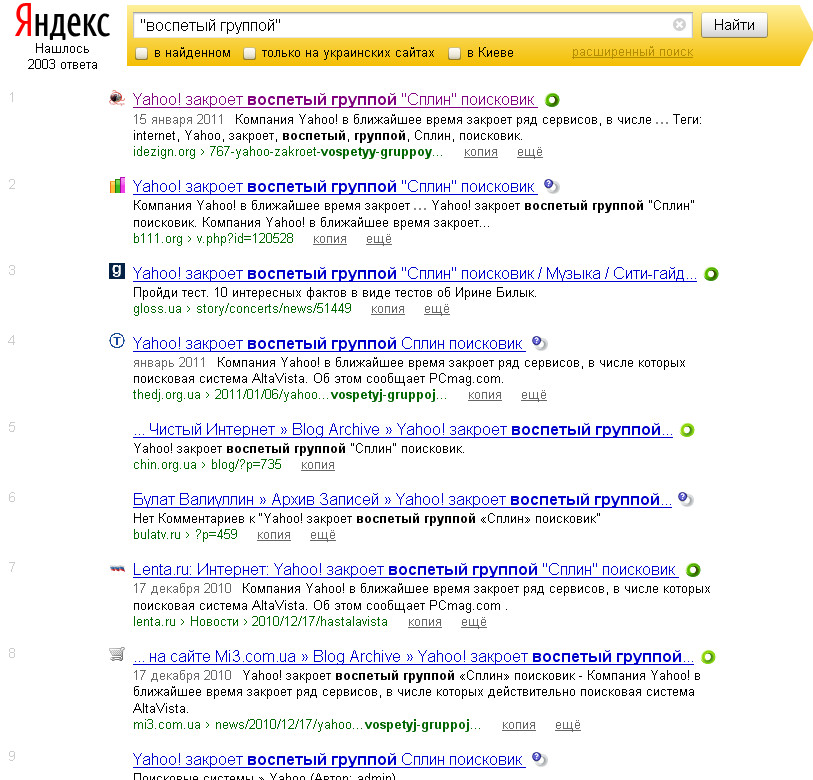The width and height of the screenshot is (813, 780).
Task: Open 'копия' for mi3.com.ua result
Action: coord(518,725)
